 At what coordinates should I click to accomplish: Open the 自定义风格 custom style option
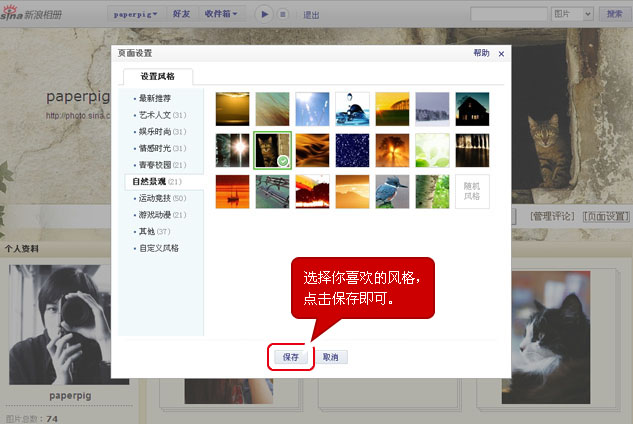click(x=159, y=248)
